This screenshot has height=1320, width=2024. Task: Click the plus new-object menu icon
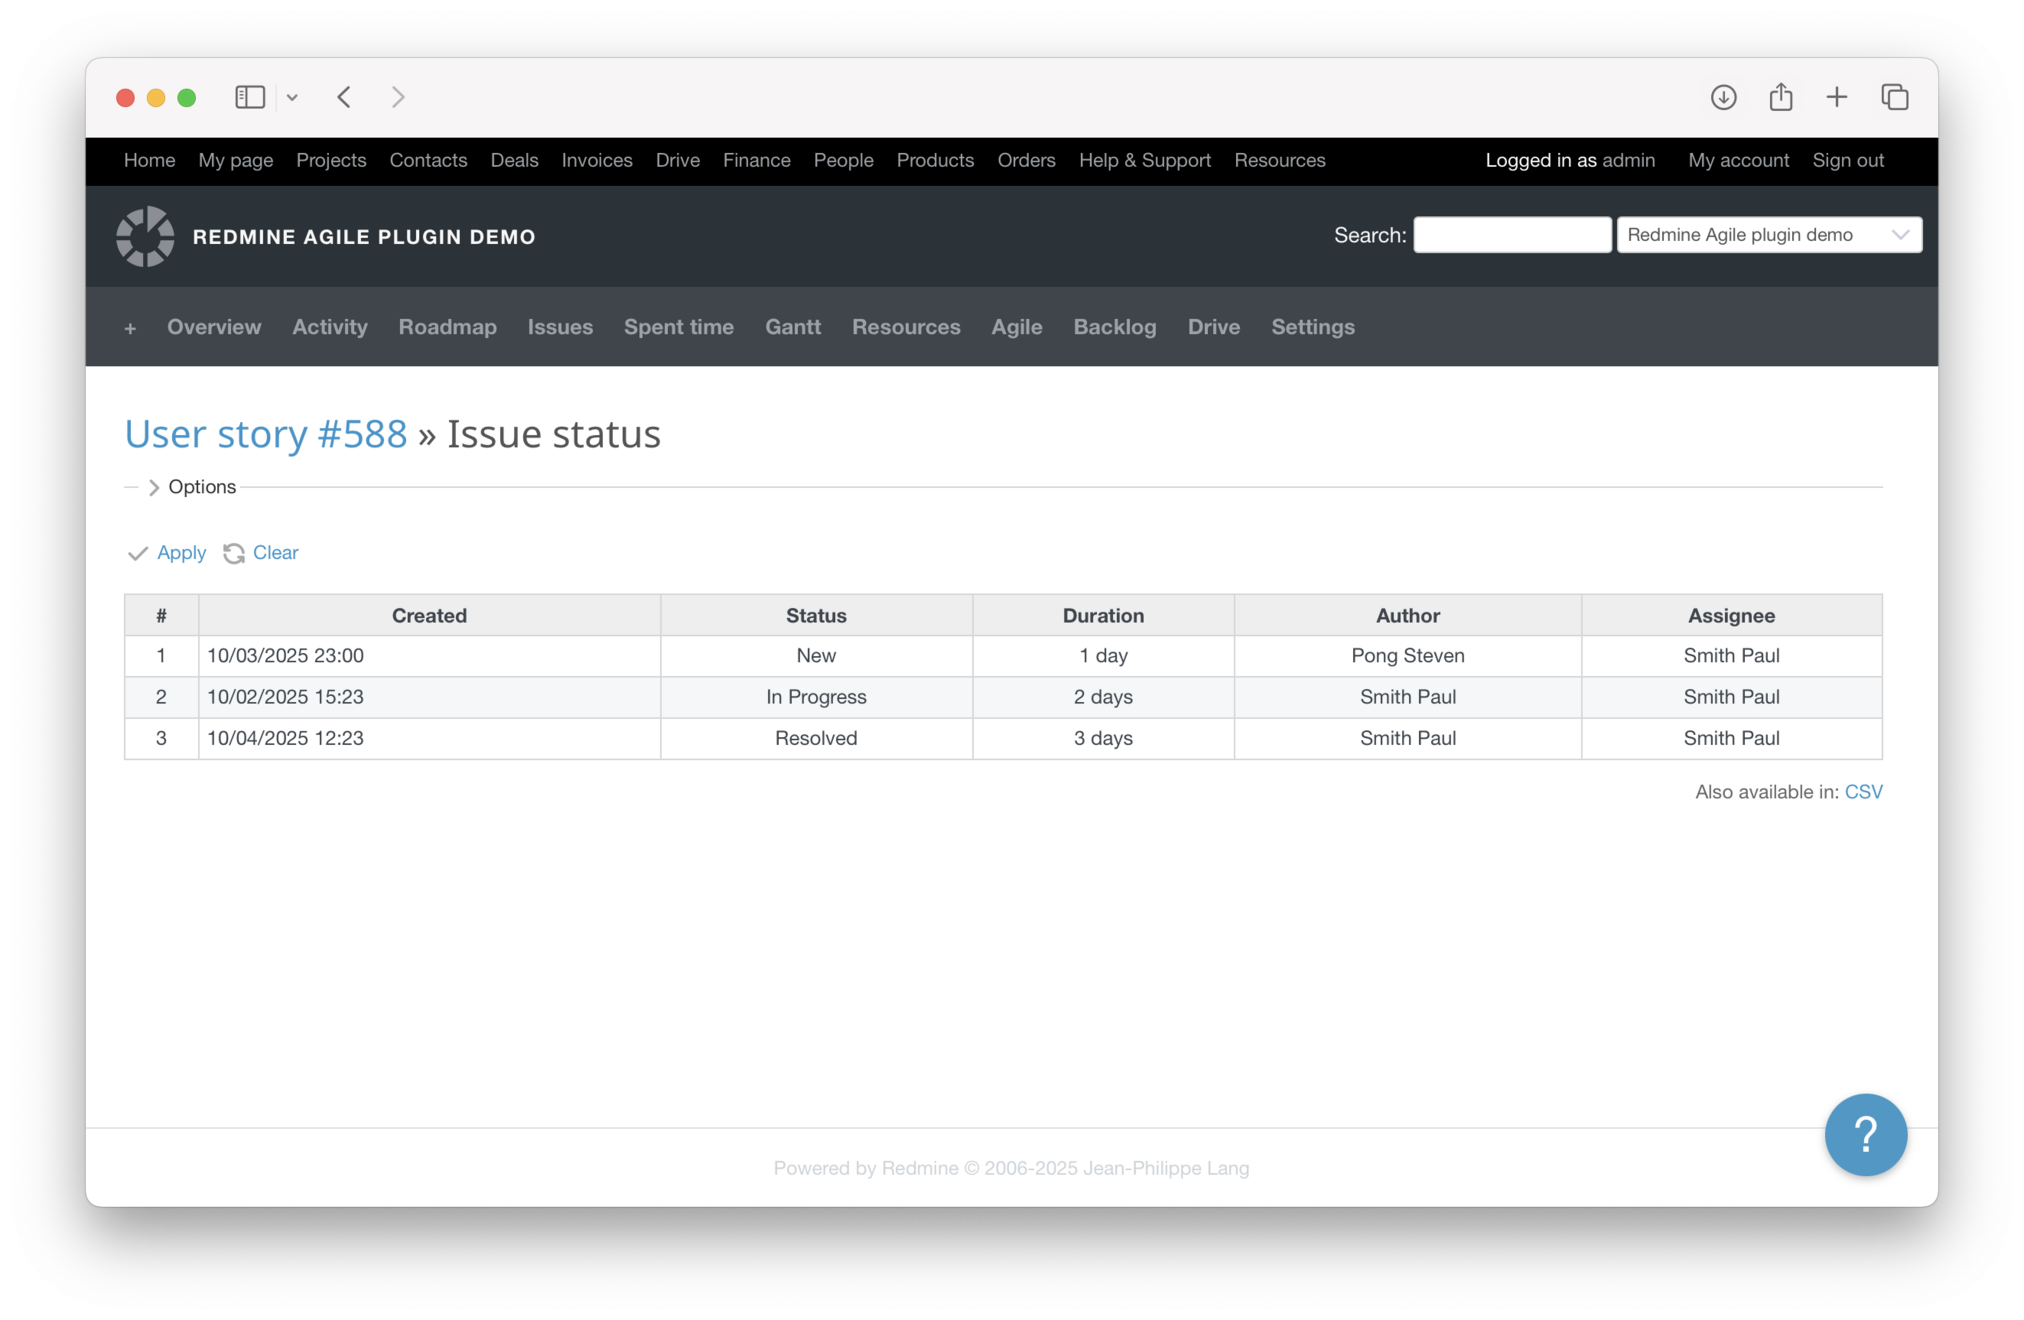pyautogui.click(x=130, y=328)
